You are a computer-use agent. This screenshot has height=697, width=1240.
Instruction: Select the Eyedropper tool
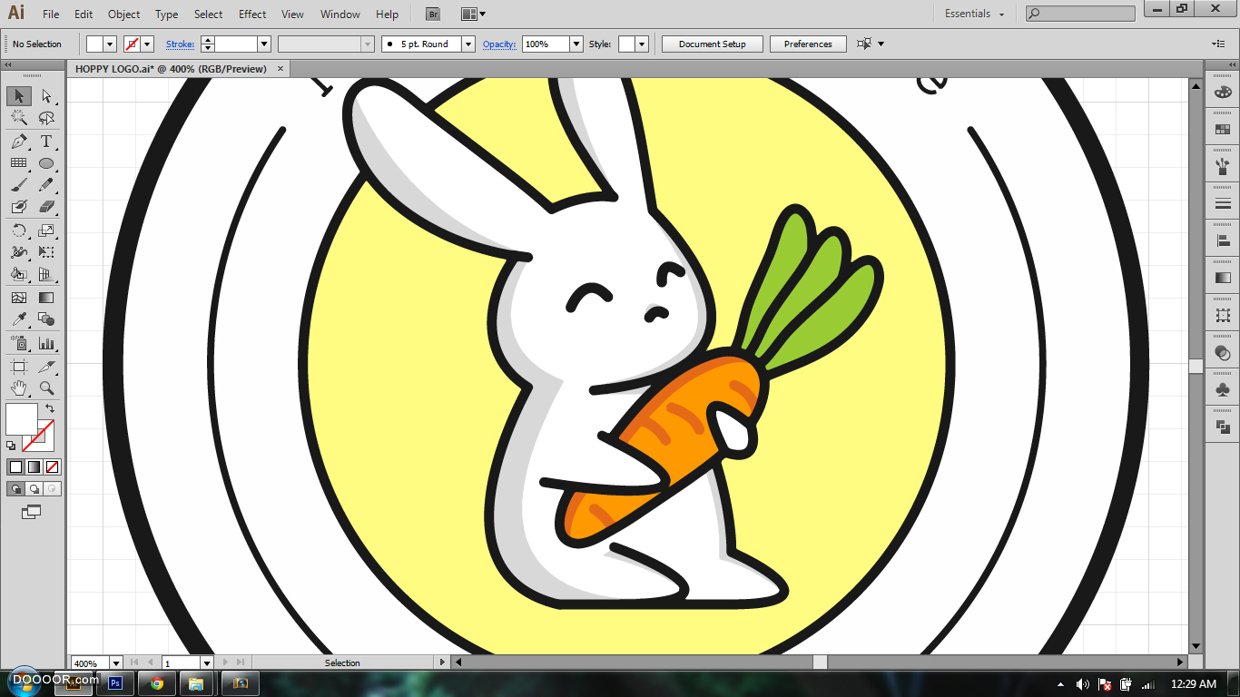pyautogui.click(x=19, y=320)
